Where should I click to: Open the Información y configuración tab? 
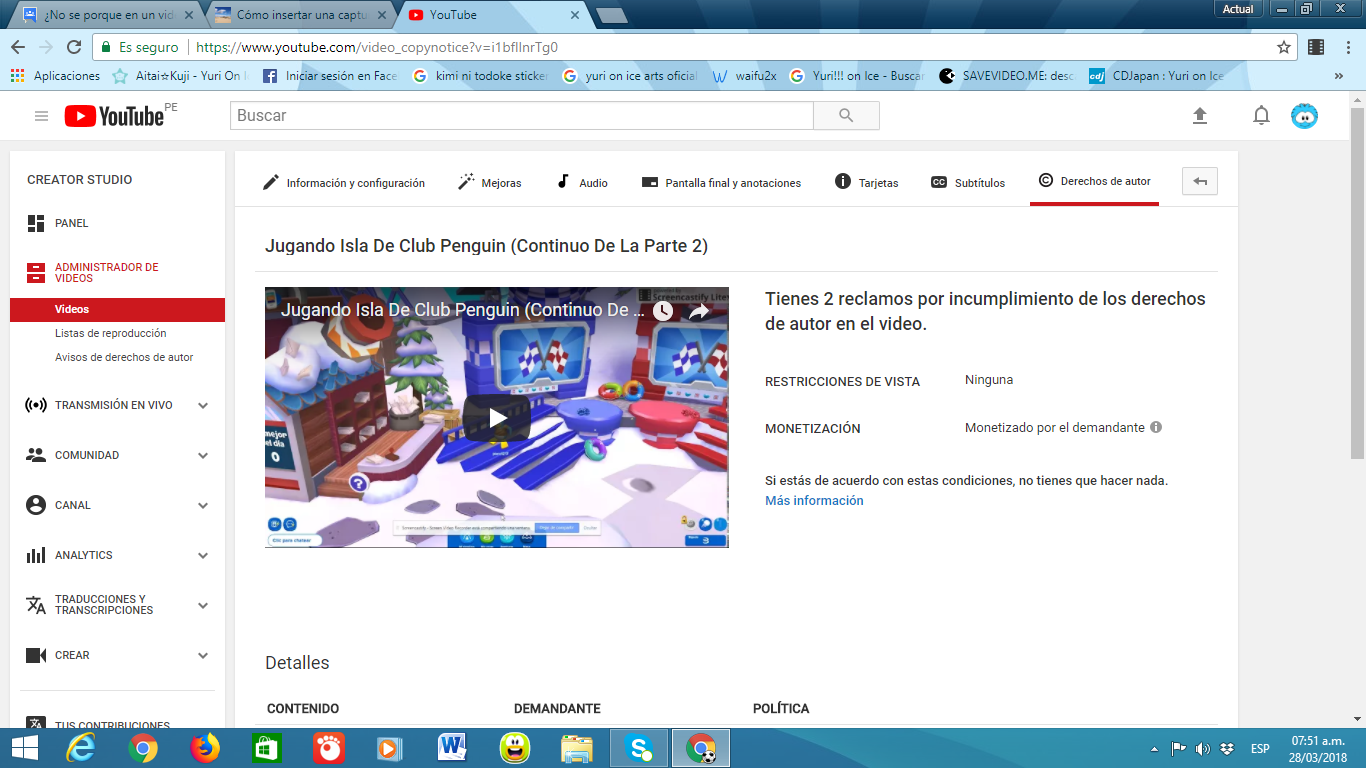343,182
